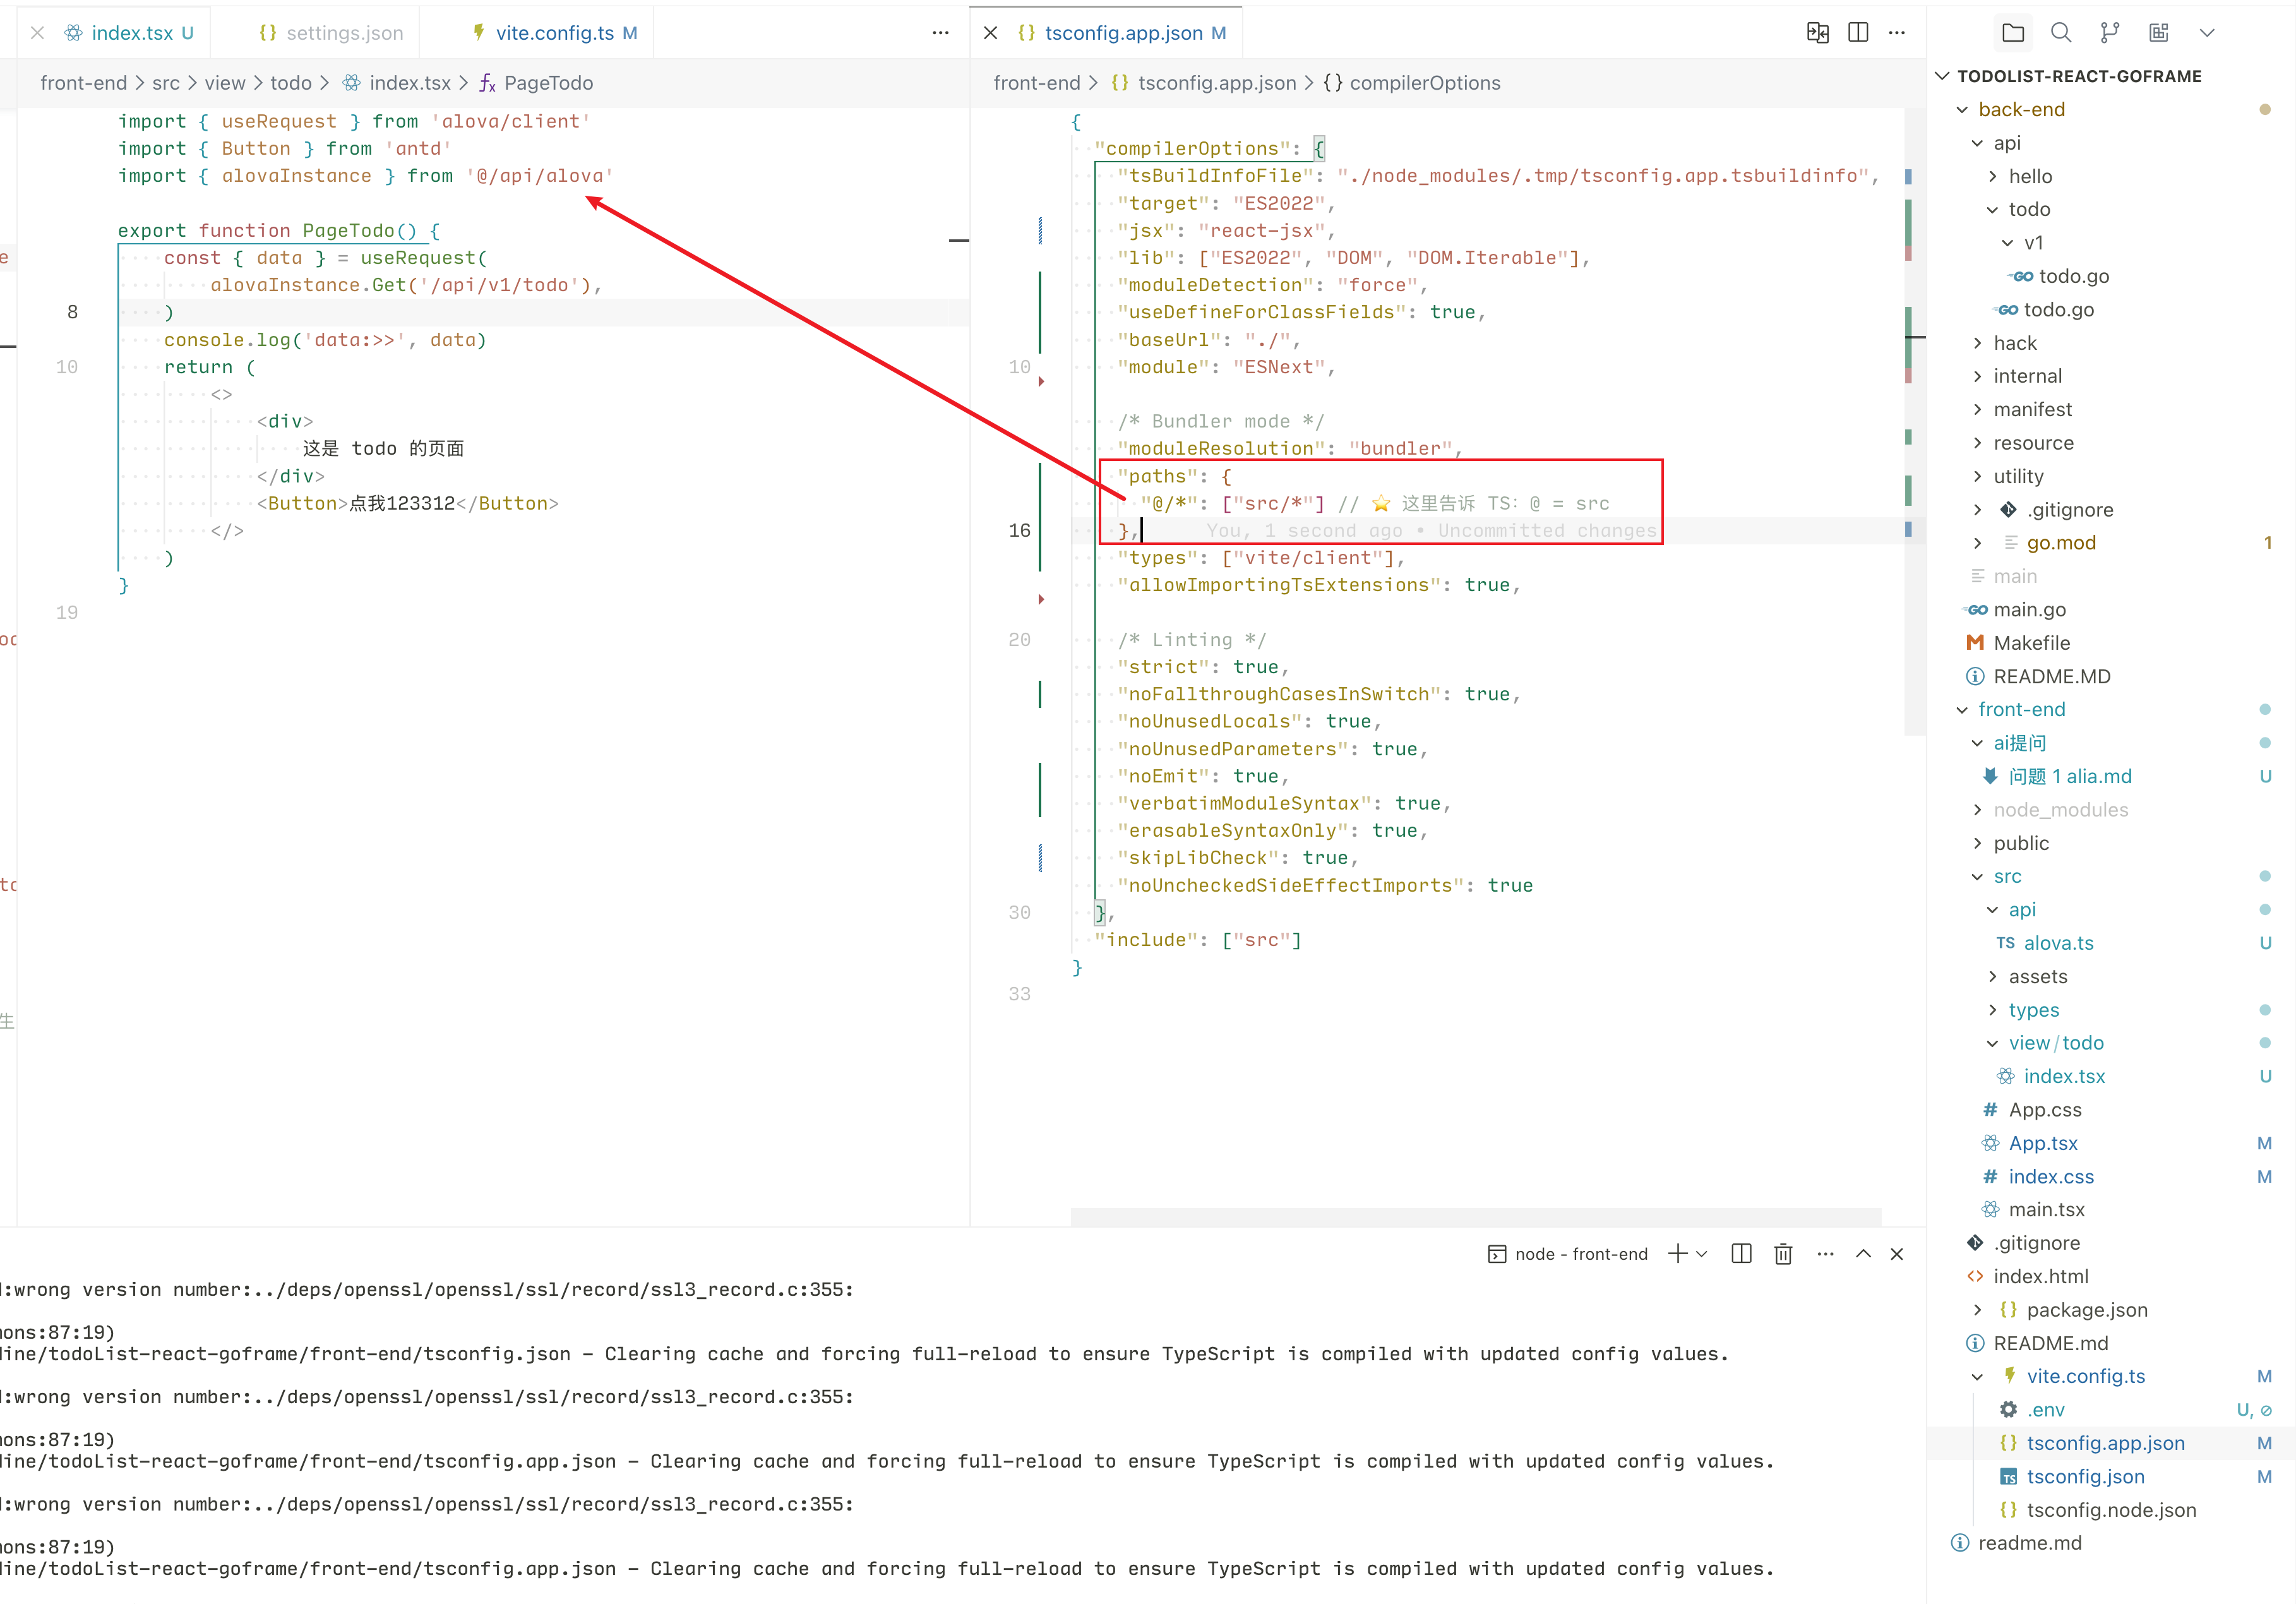Kill terminal with the trash icon
2296x1604 pixels.
[1783, 1254]
